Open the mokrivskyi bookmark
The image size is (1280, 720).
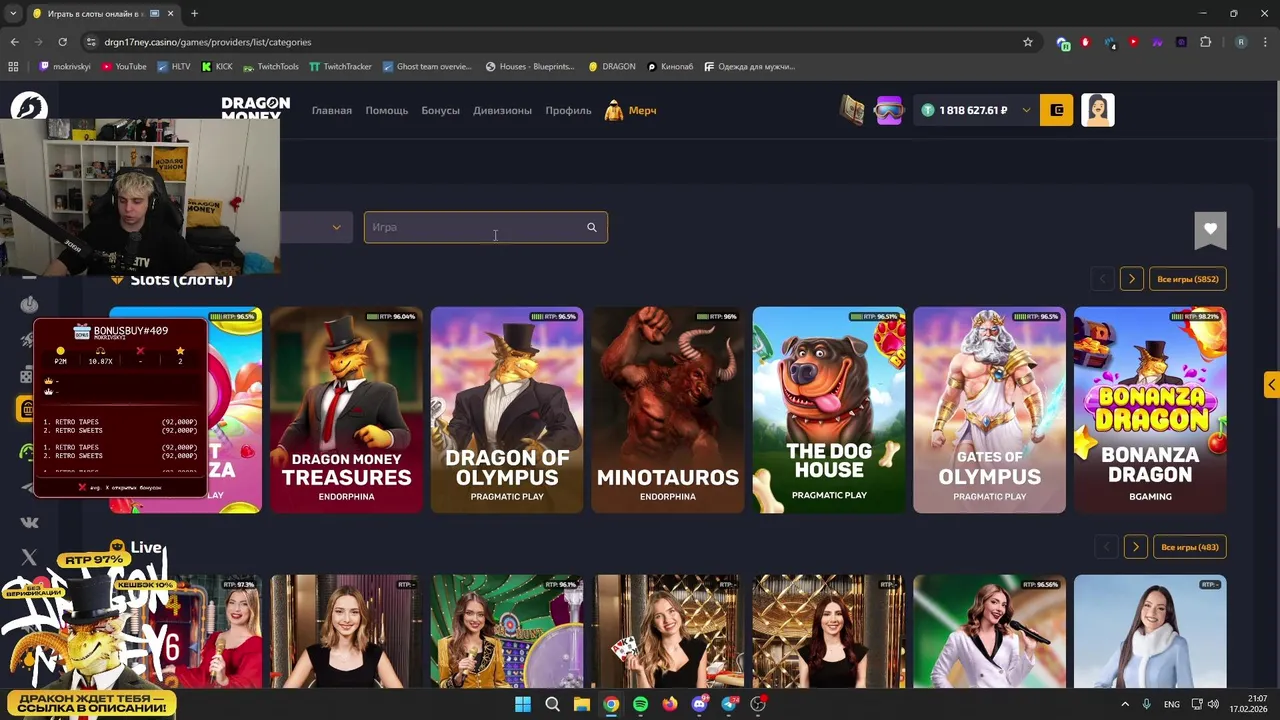[x=65, y=67]
